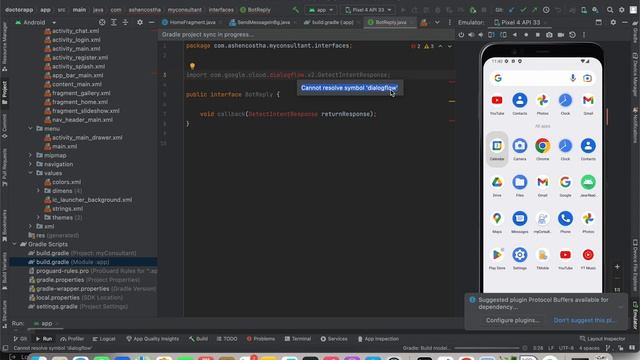Open emulator panel settings gear

613,22
